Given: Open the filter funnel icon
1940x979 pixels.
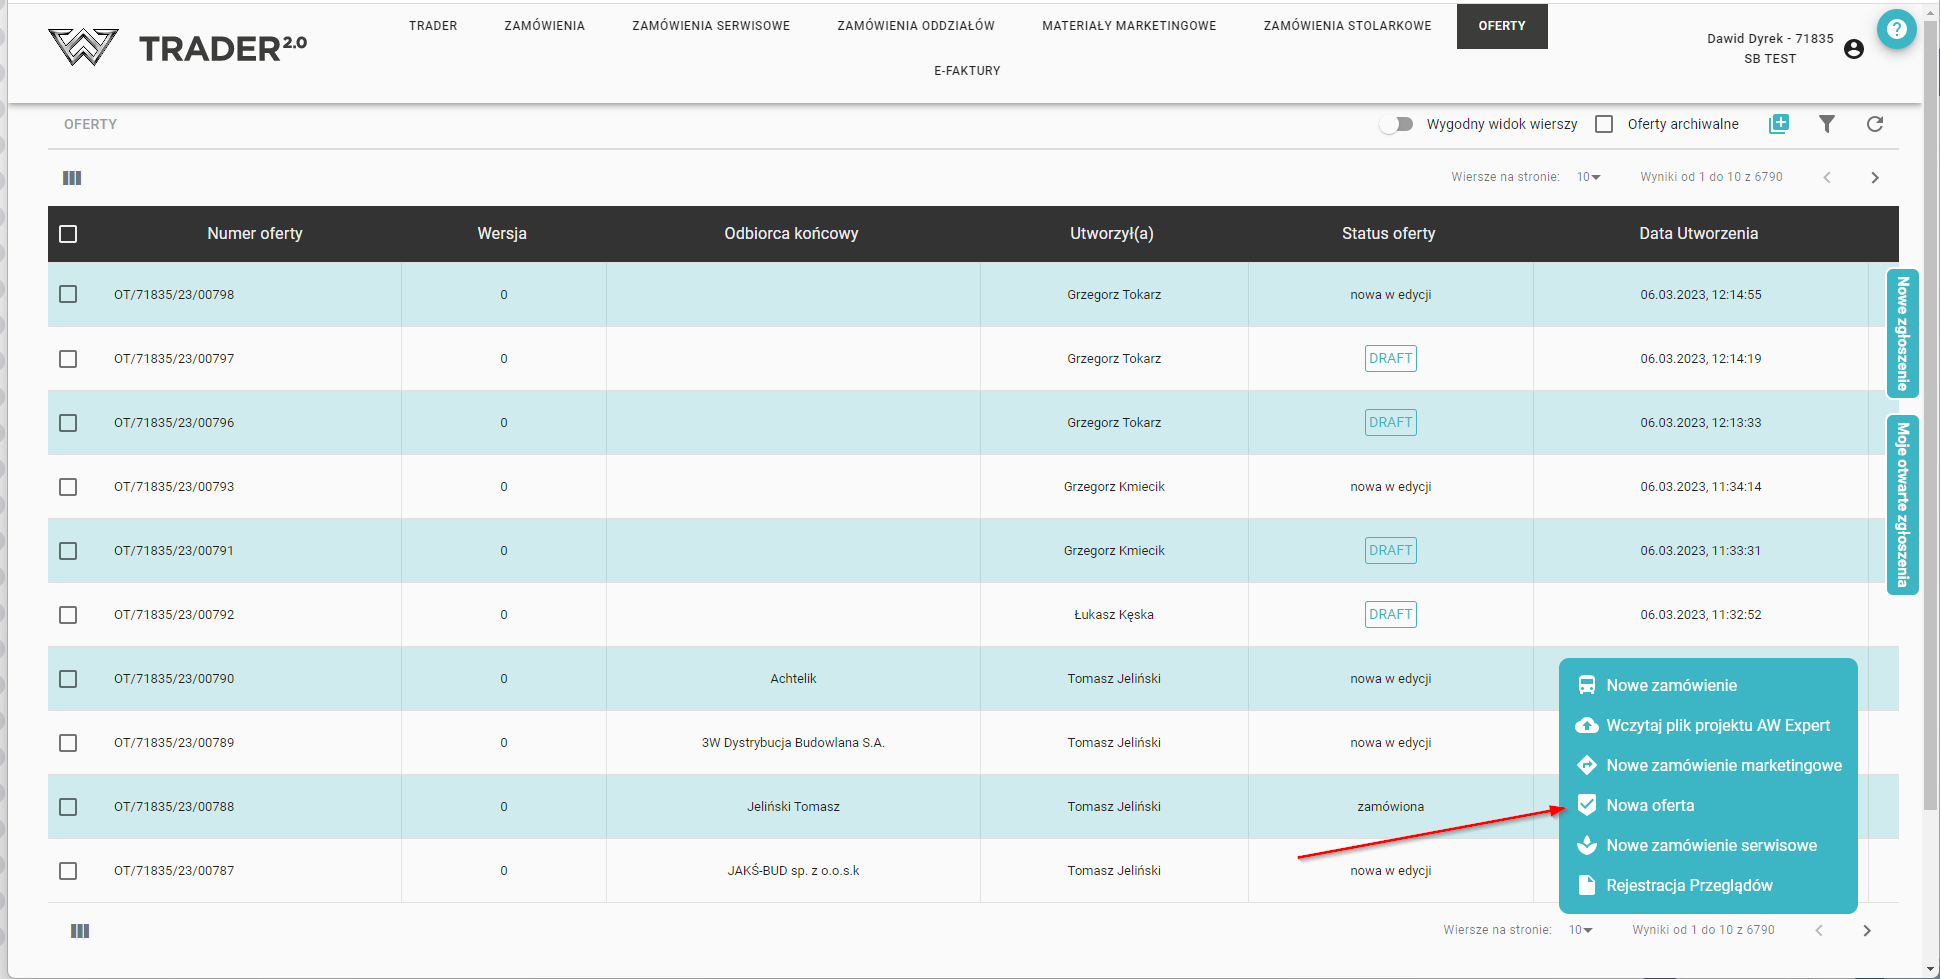Looking at the screenshot, I should pyautogui.click(x=1826, y=124).
